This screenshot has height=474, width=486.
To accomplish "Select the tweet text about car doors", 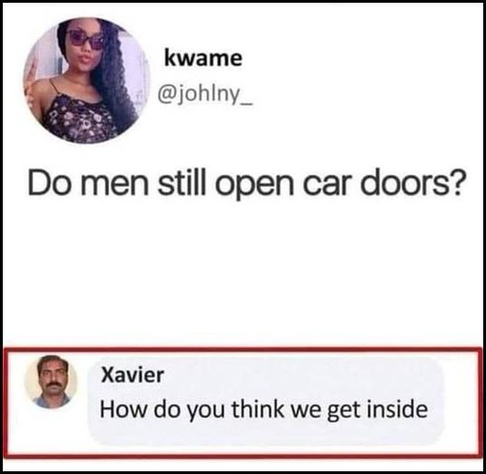I will point(246,184).
